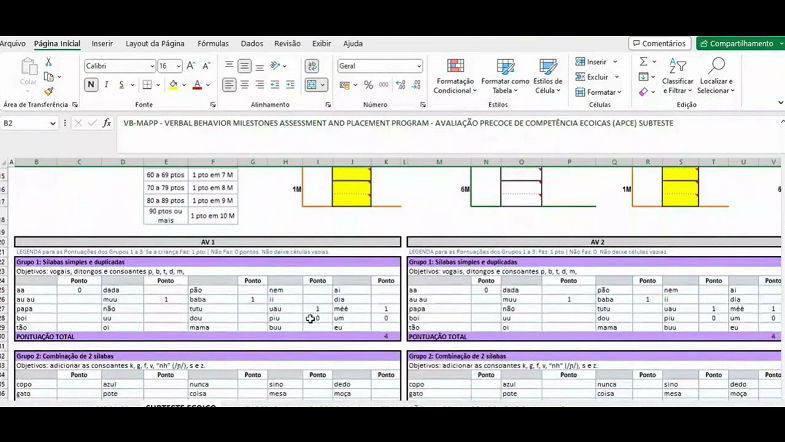Click the Insert Function fx icon
The height and width of the screenshot is (442, 785).
coord(107,123)
